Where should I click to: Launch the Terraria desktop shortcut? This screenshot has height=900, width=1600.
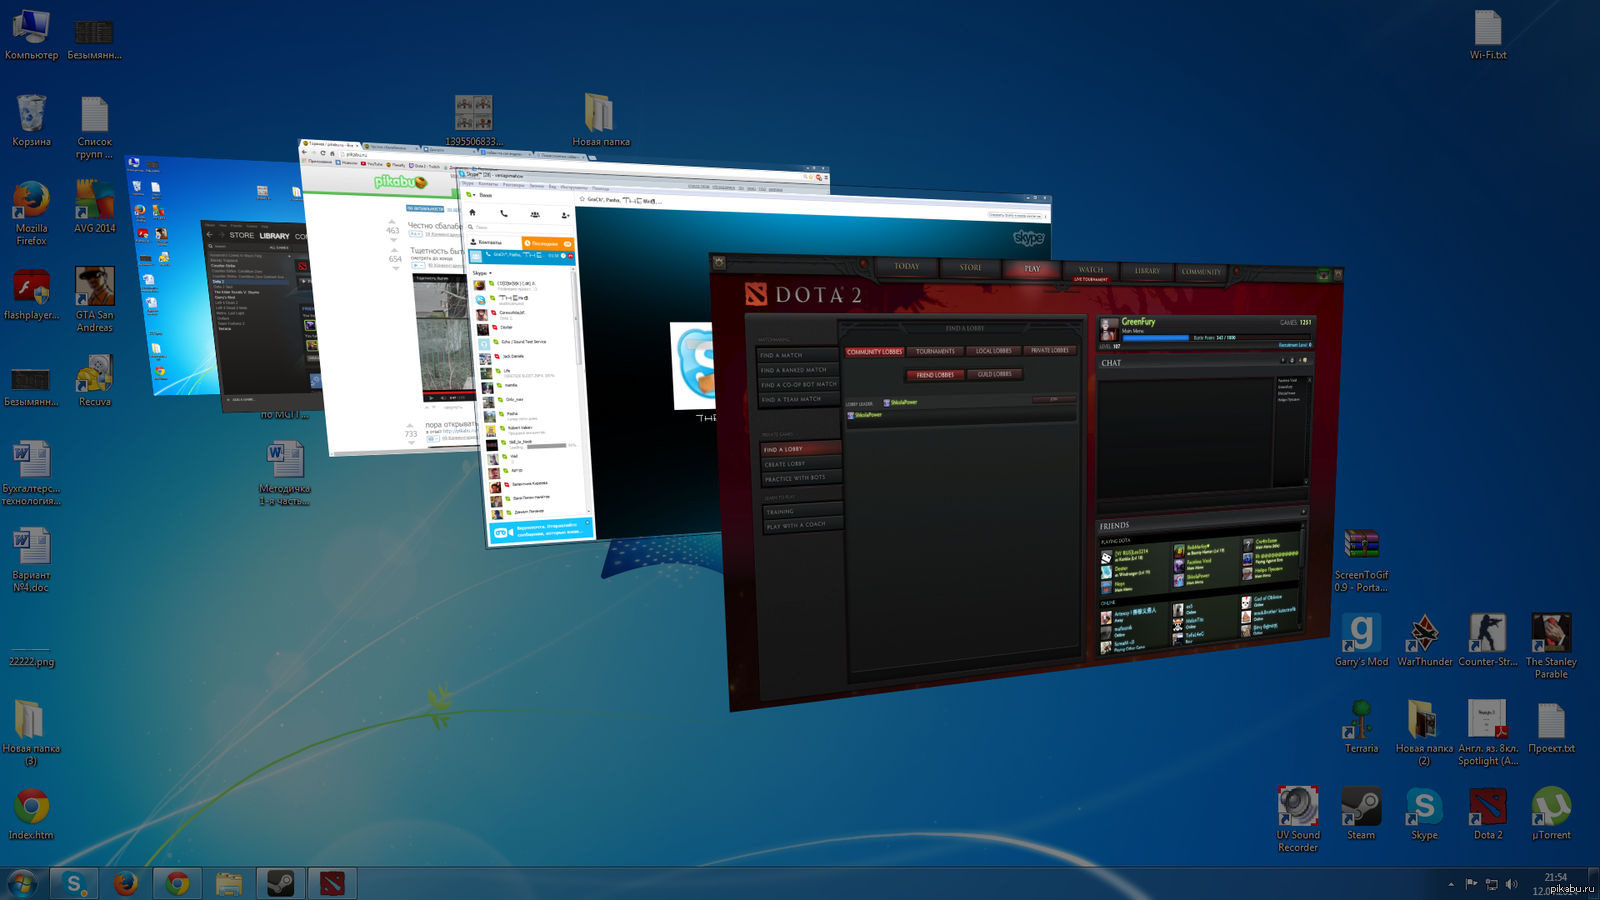pos(1361,727)
